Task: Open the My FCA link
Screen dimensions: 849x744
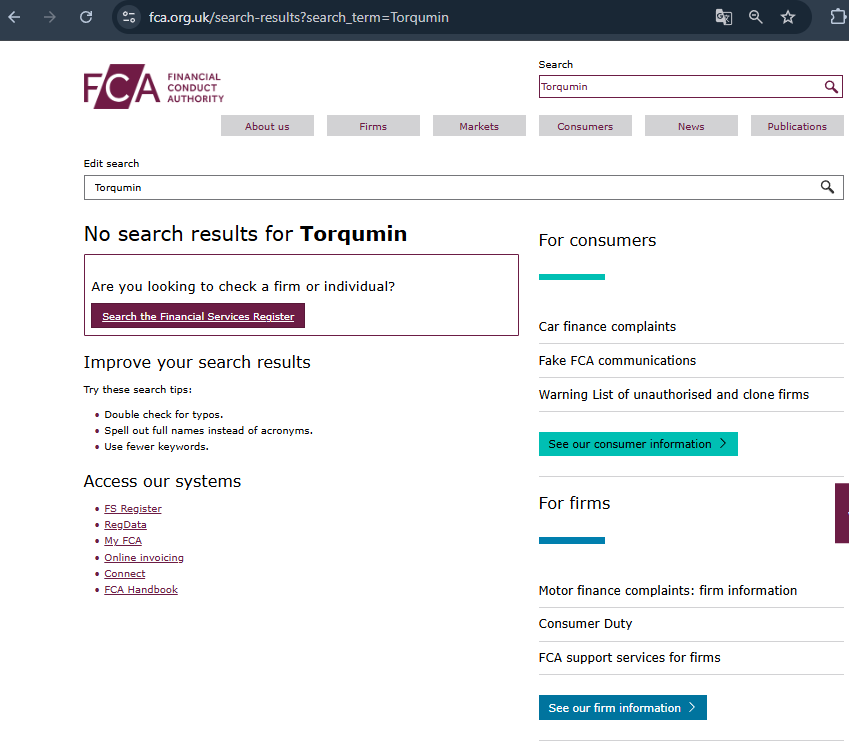Action: [x=123, y=540]
